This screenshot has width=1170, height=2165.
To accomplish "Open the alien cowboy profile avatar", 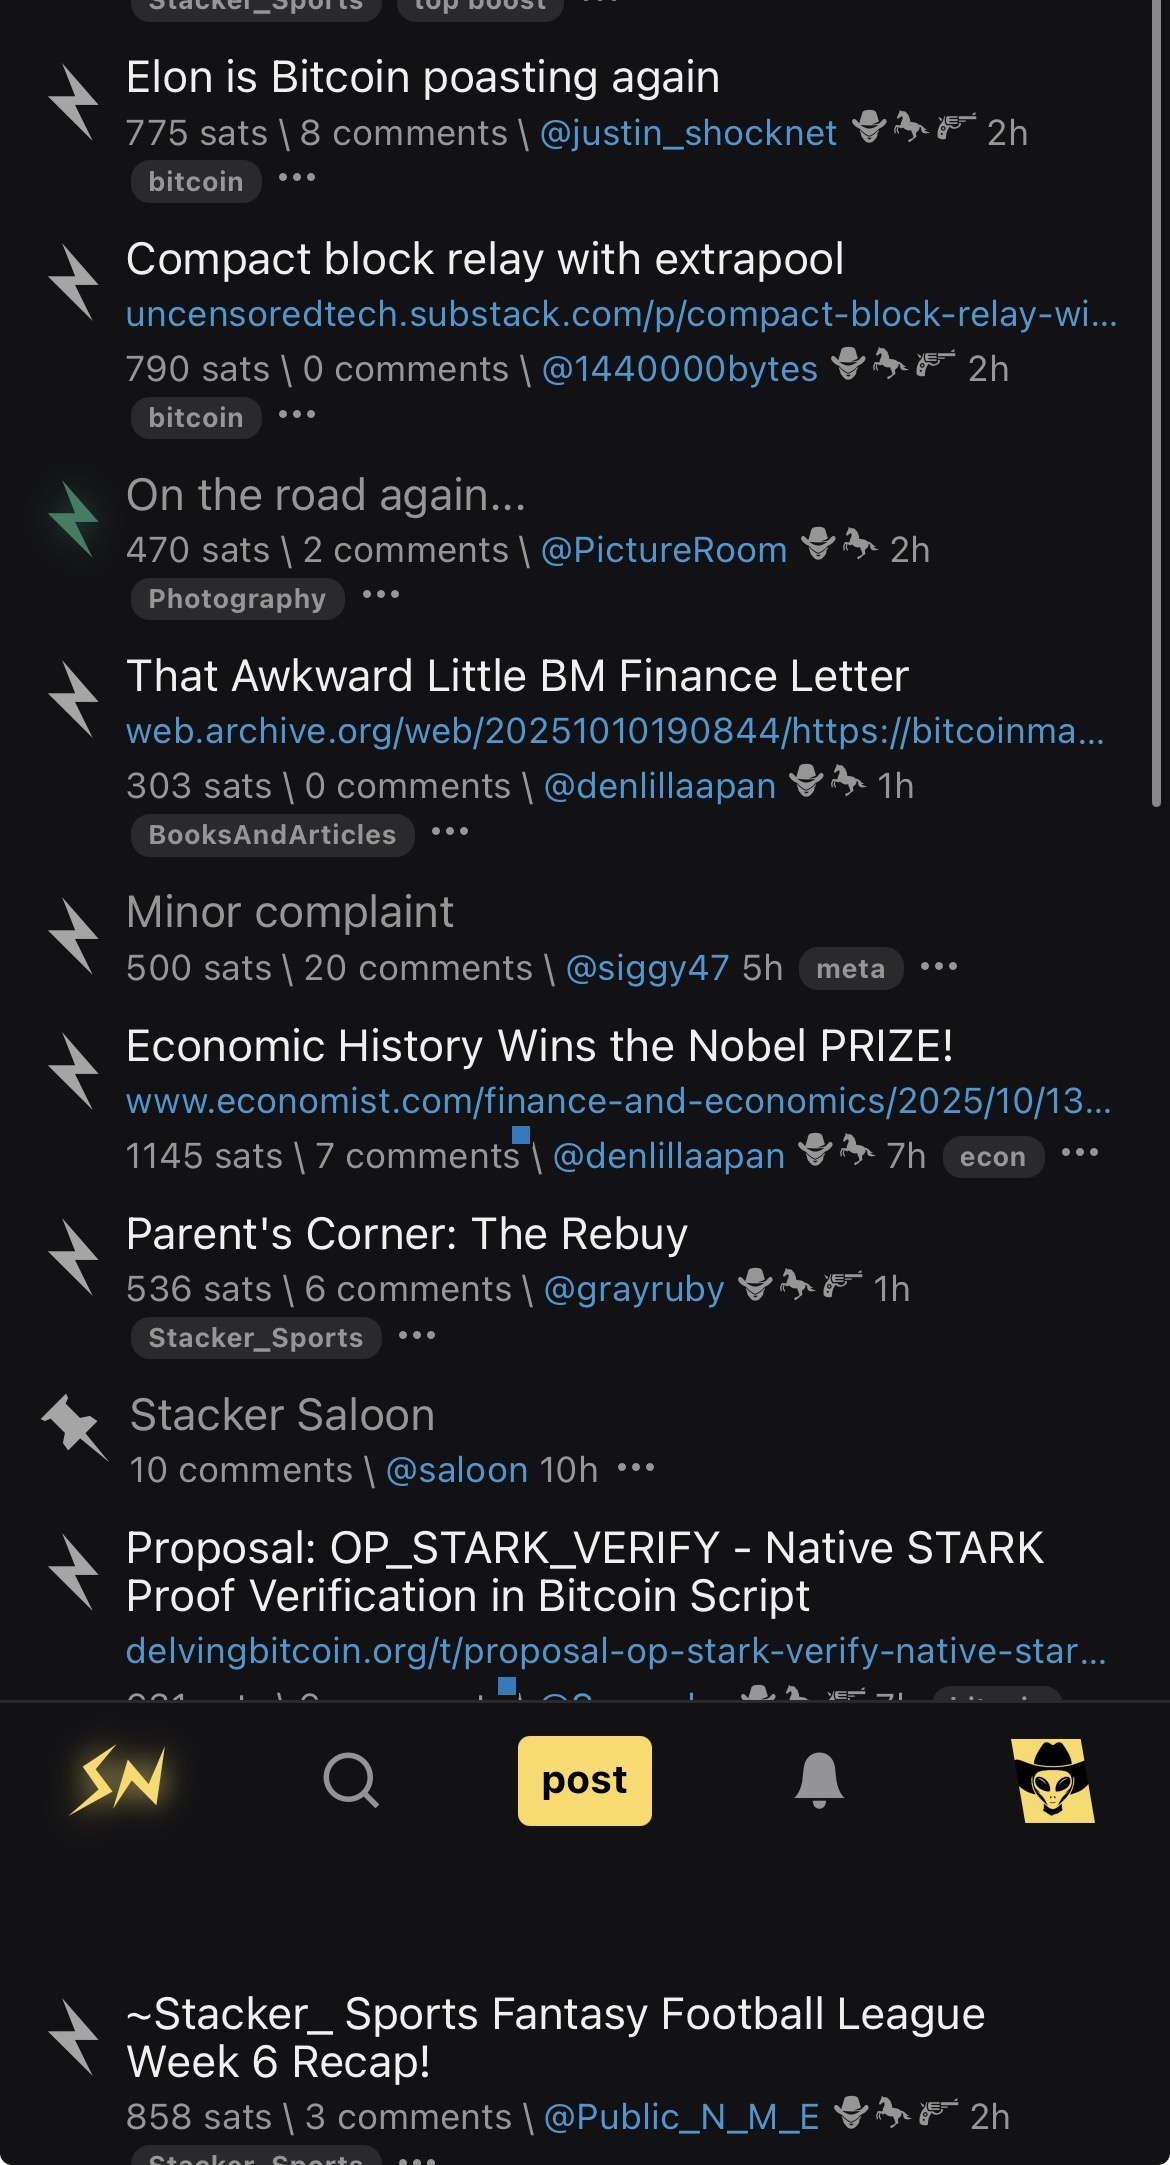I will (1052, 1780).
